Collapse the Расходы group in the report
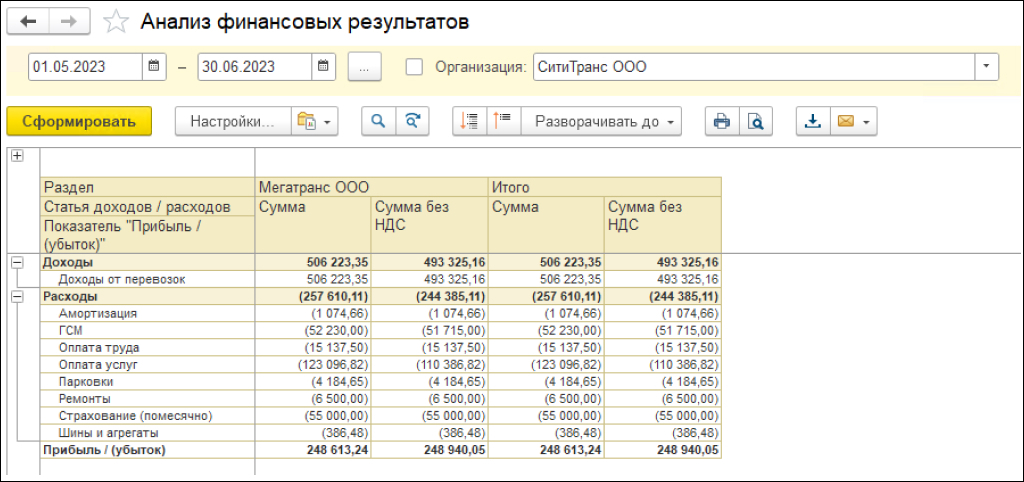1024x482 pixels. [17, 297]
